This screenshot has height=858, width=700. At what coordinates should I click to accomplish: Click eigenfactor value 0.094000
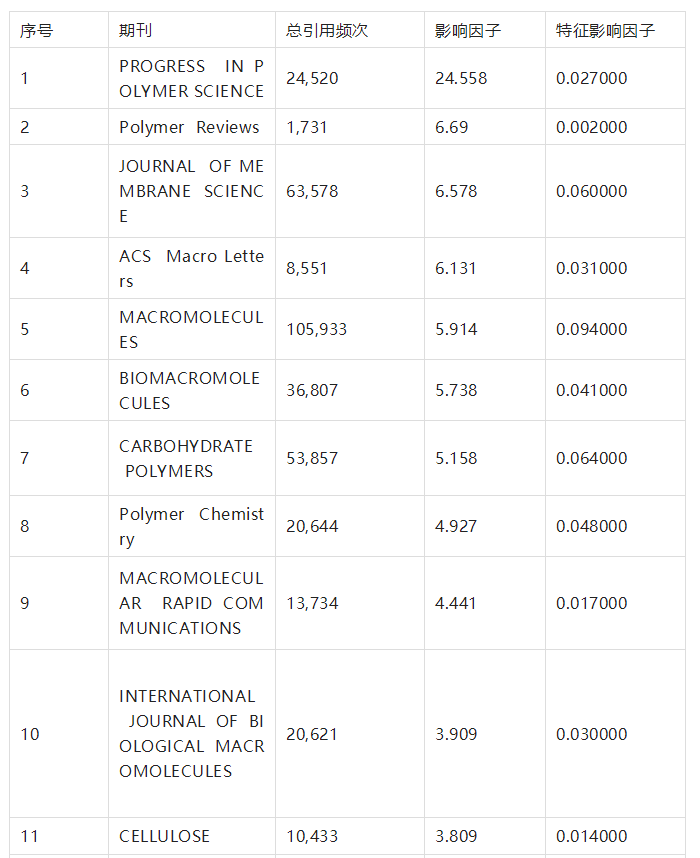coord(592,329)
